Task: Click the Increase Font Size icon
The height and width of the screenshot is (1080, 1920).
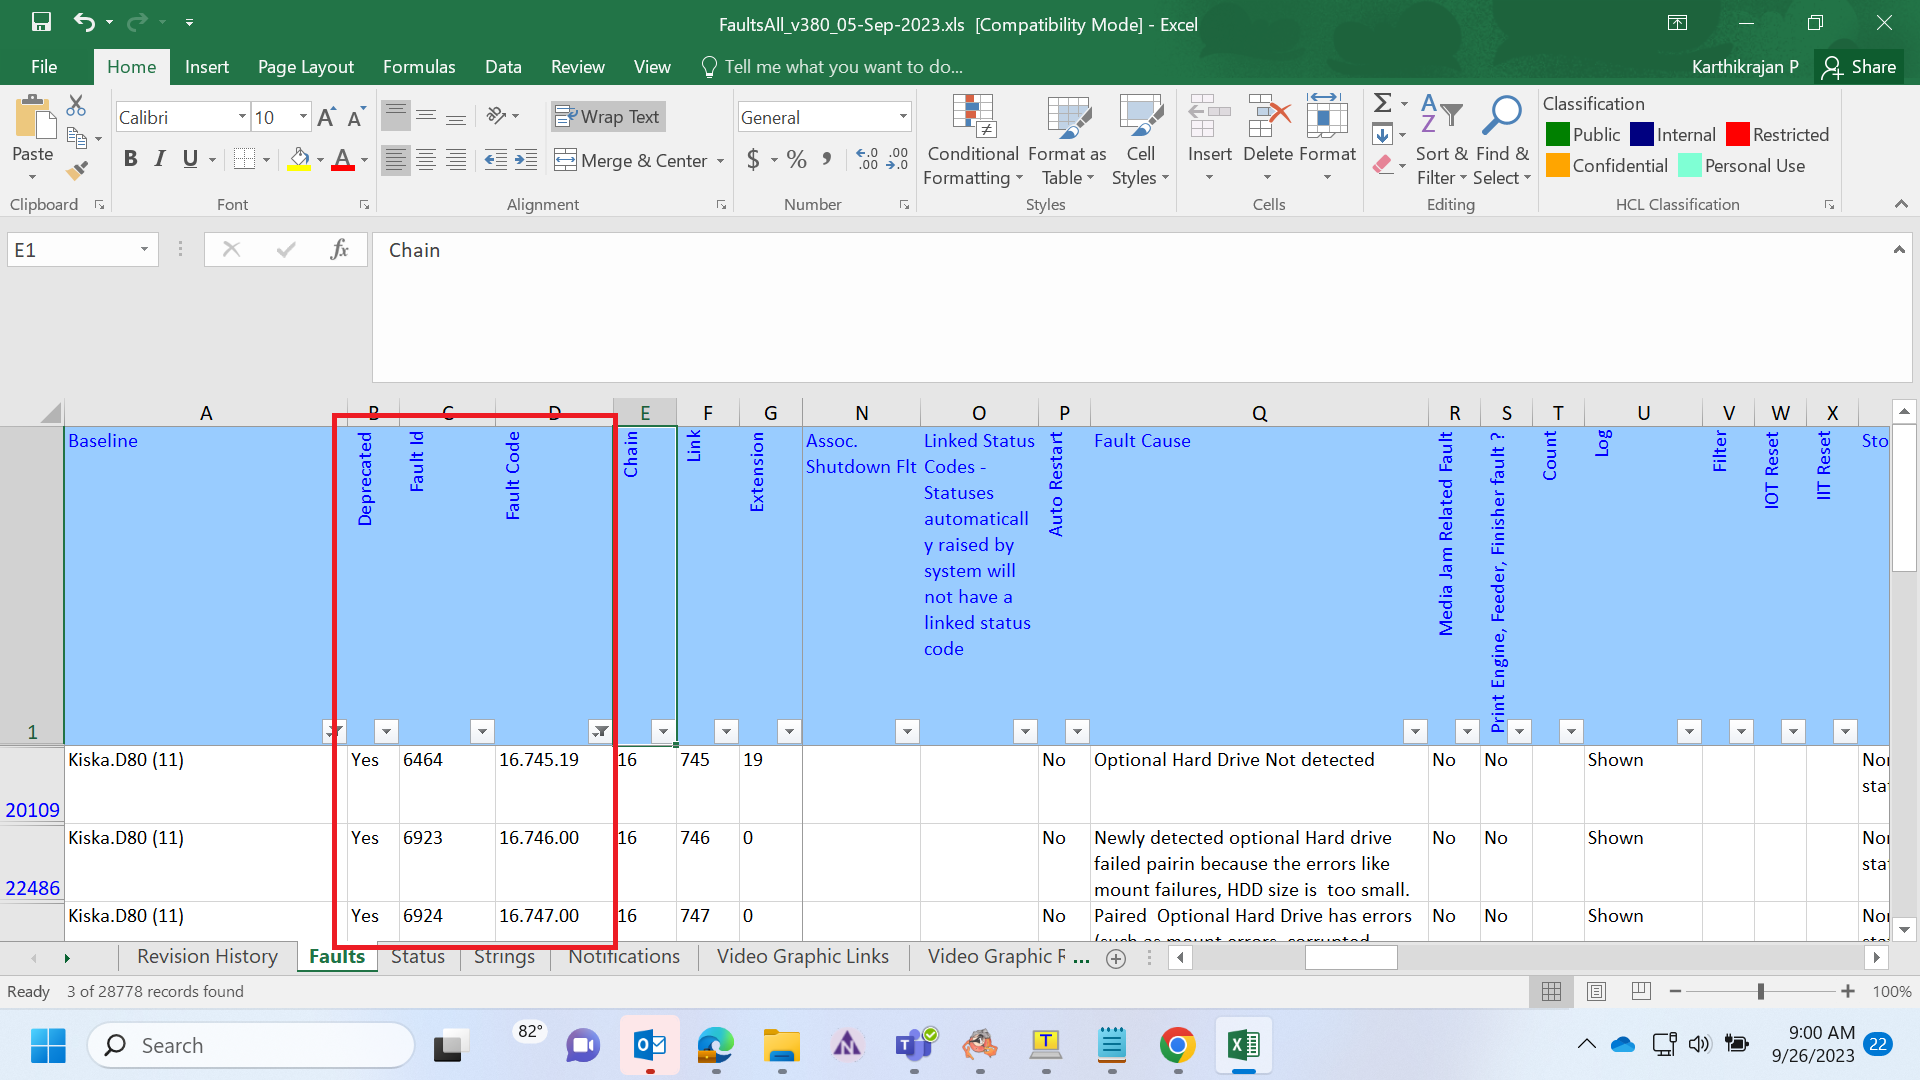Action: (326, 118)
